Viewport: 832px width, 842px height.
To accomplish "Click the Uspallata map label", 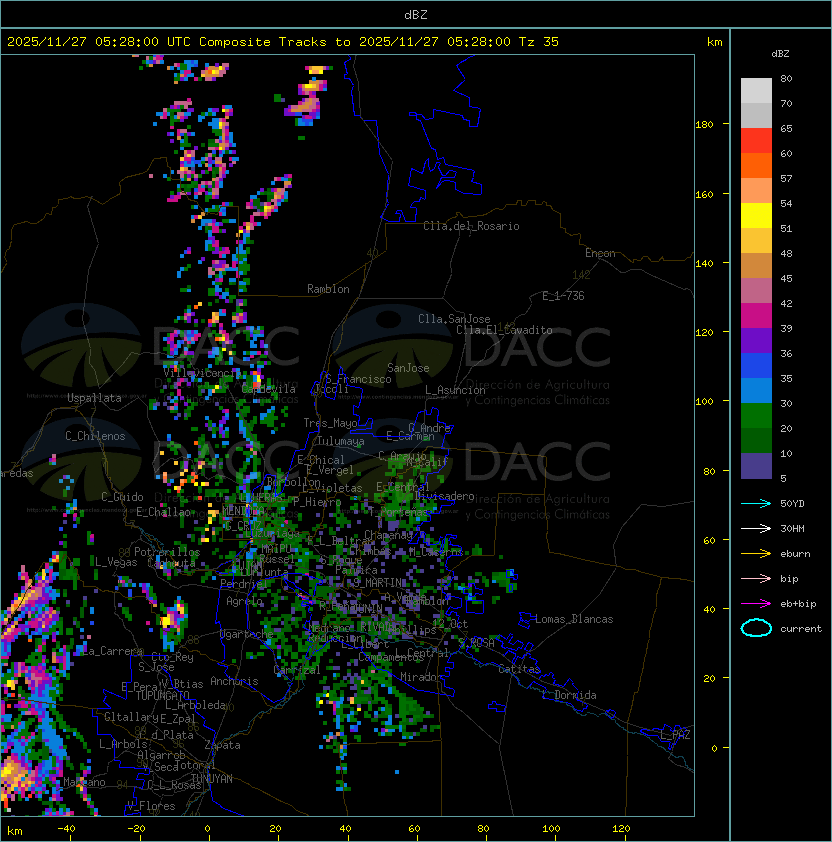I will point(94,398).
